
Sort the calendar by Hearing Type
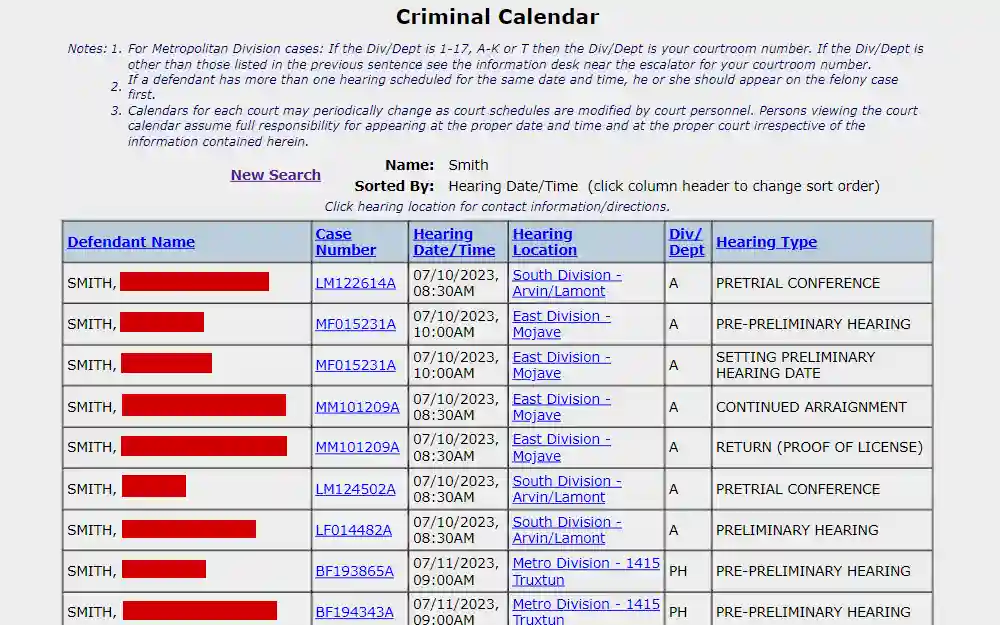coord(766,242)
